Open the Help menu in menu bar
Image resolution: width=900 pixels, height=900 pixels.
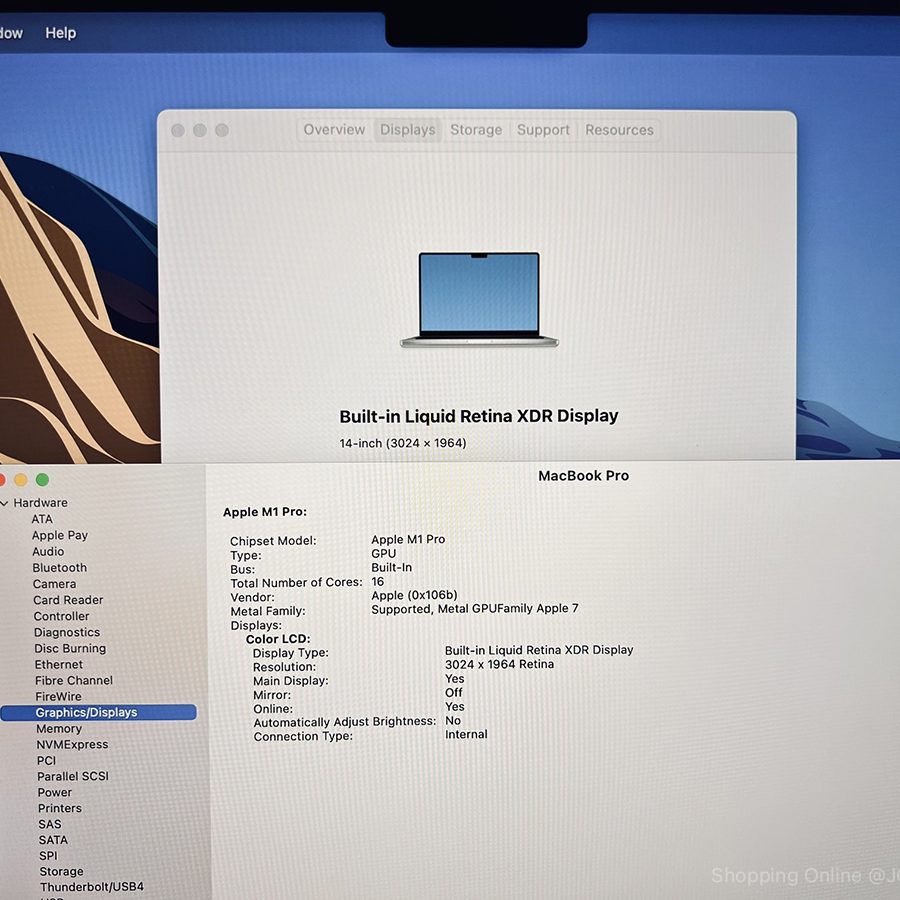60,33
